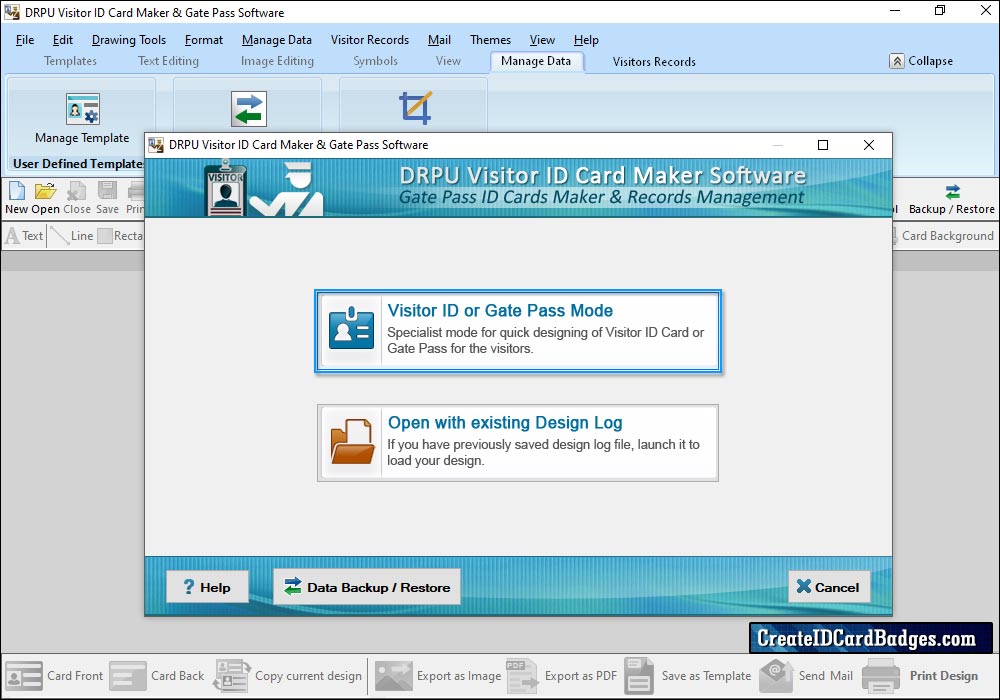
Task: Click the Open folder toolbar icon
Action: pos(45,191)
